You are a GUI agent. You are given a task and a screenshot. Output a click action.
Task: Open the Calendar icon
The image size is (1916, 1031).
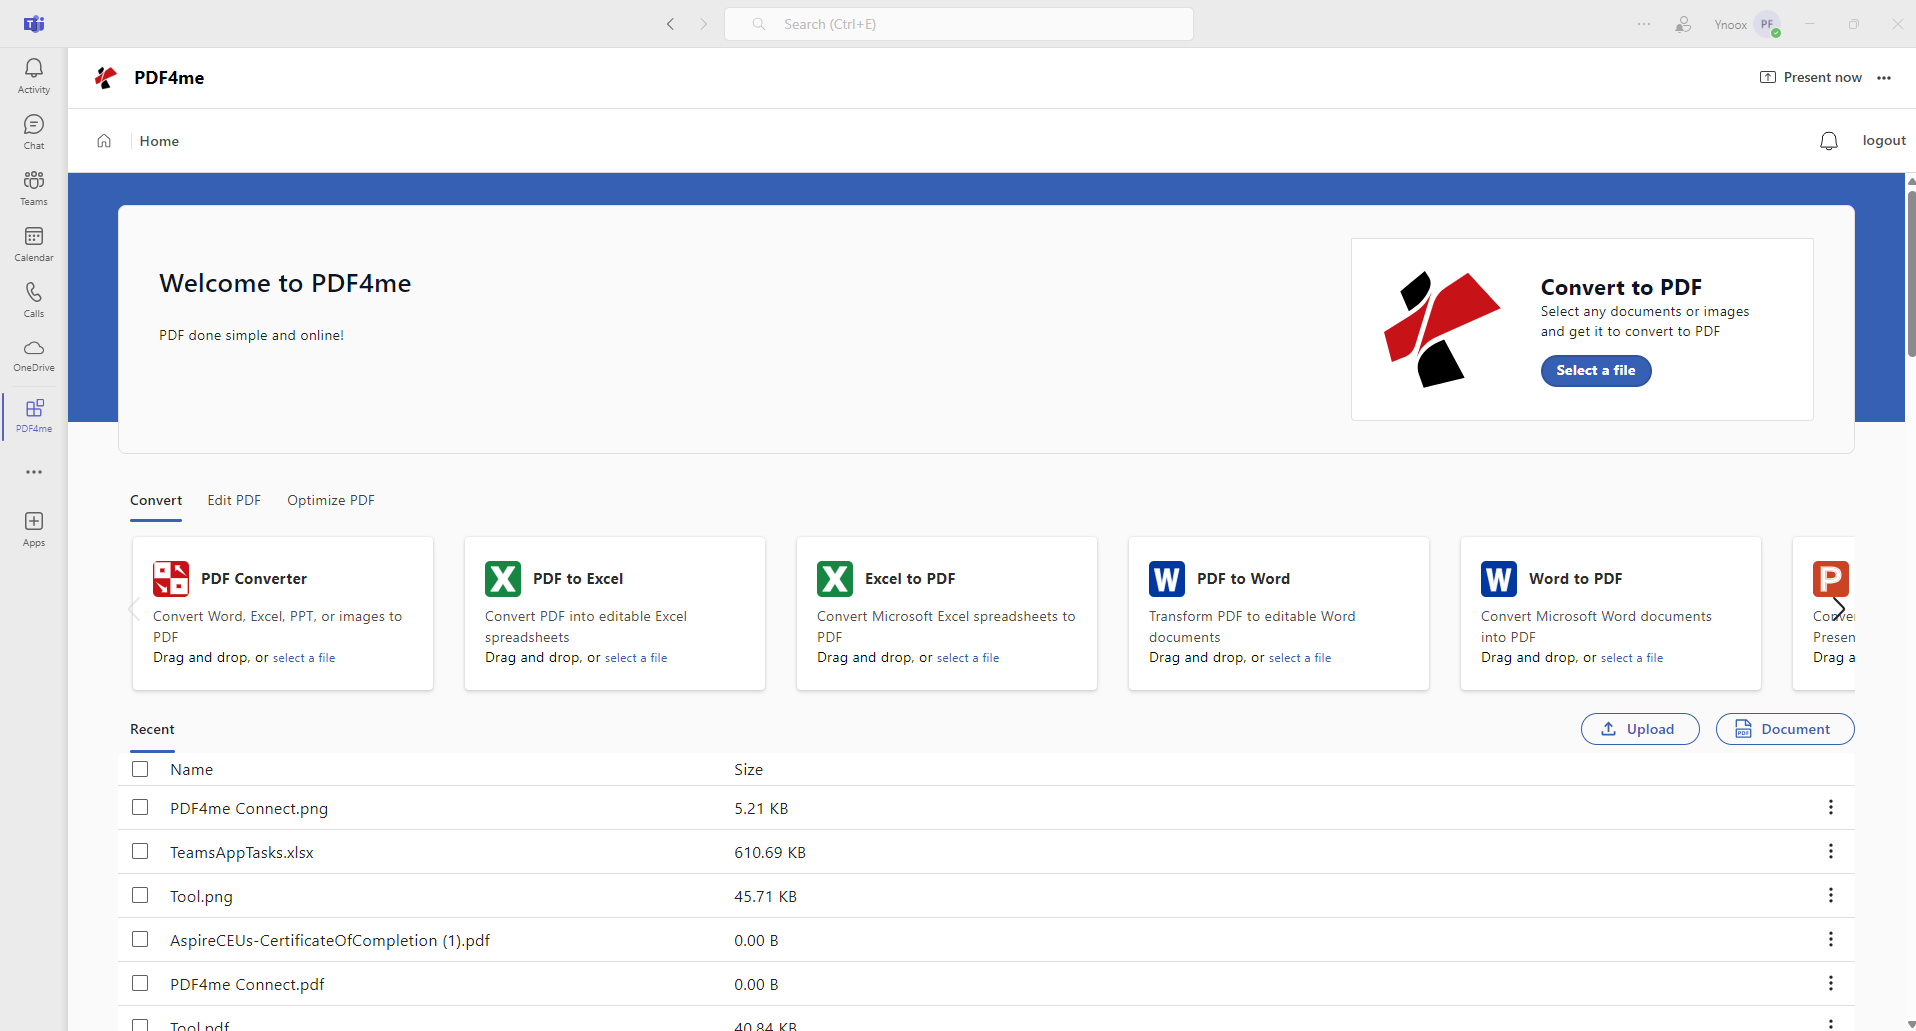pyautogui.click(x=33, y=242)
